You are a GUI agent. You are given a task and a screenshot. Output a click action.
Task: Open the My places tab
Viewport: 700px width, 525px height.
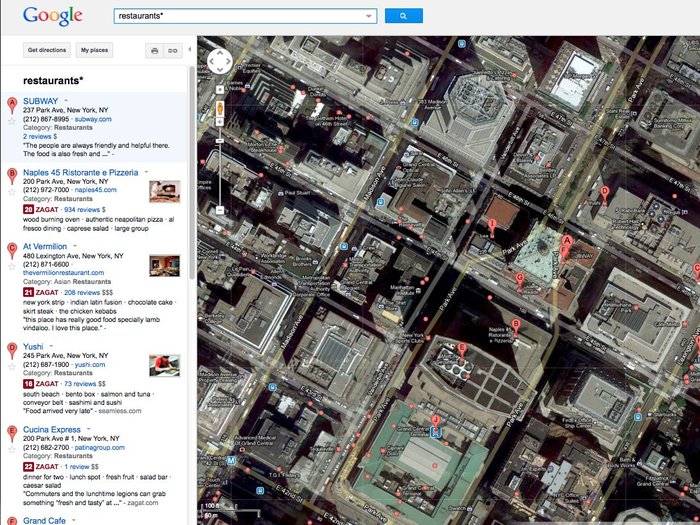coord(94,50)
